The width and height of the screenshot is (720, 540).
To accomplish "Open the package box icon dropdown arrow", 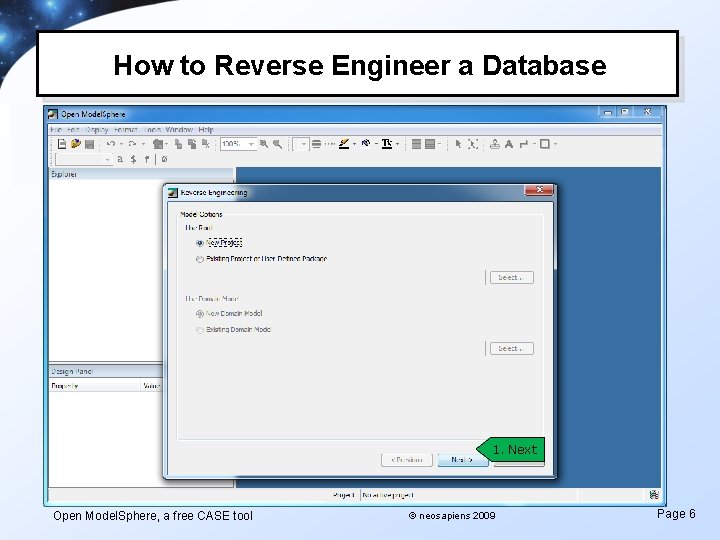I will pos(166,144).
